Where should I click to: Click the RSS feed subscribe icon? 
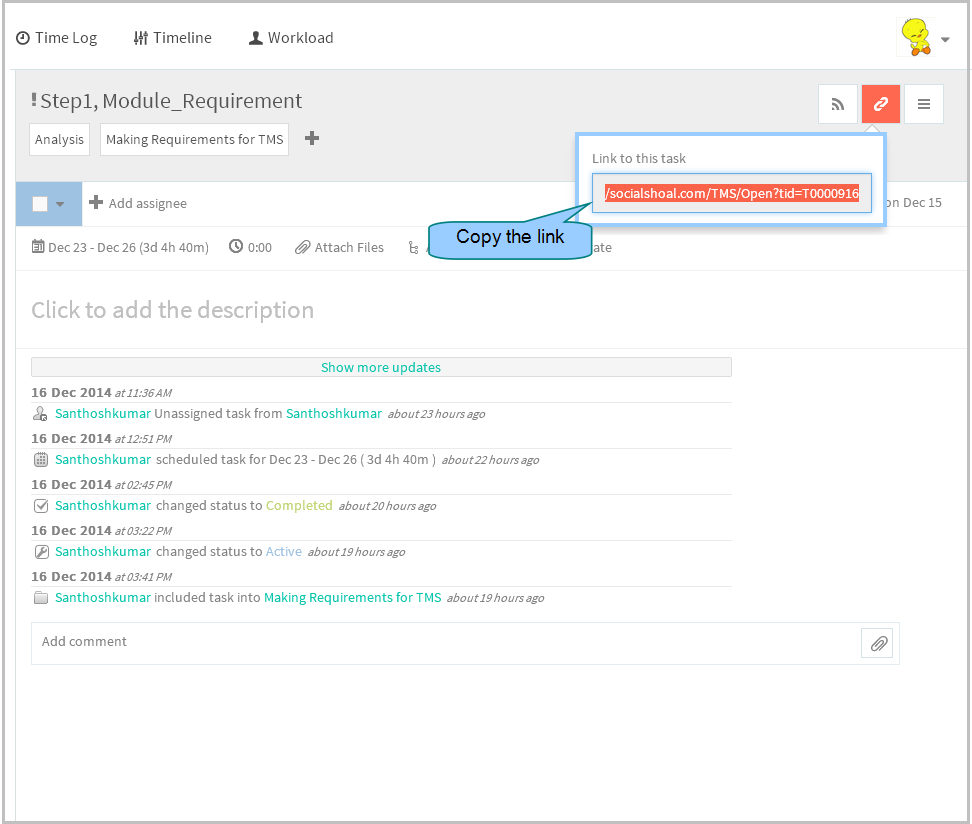tap(837, 104)
